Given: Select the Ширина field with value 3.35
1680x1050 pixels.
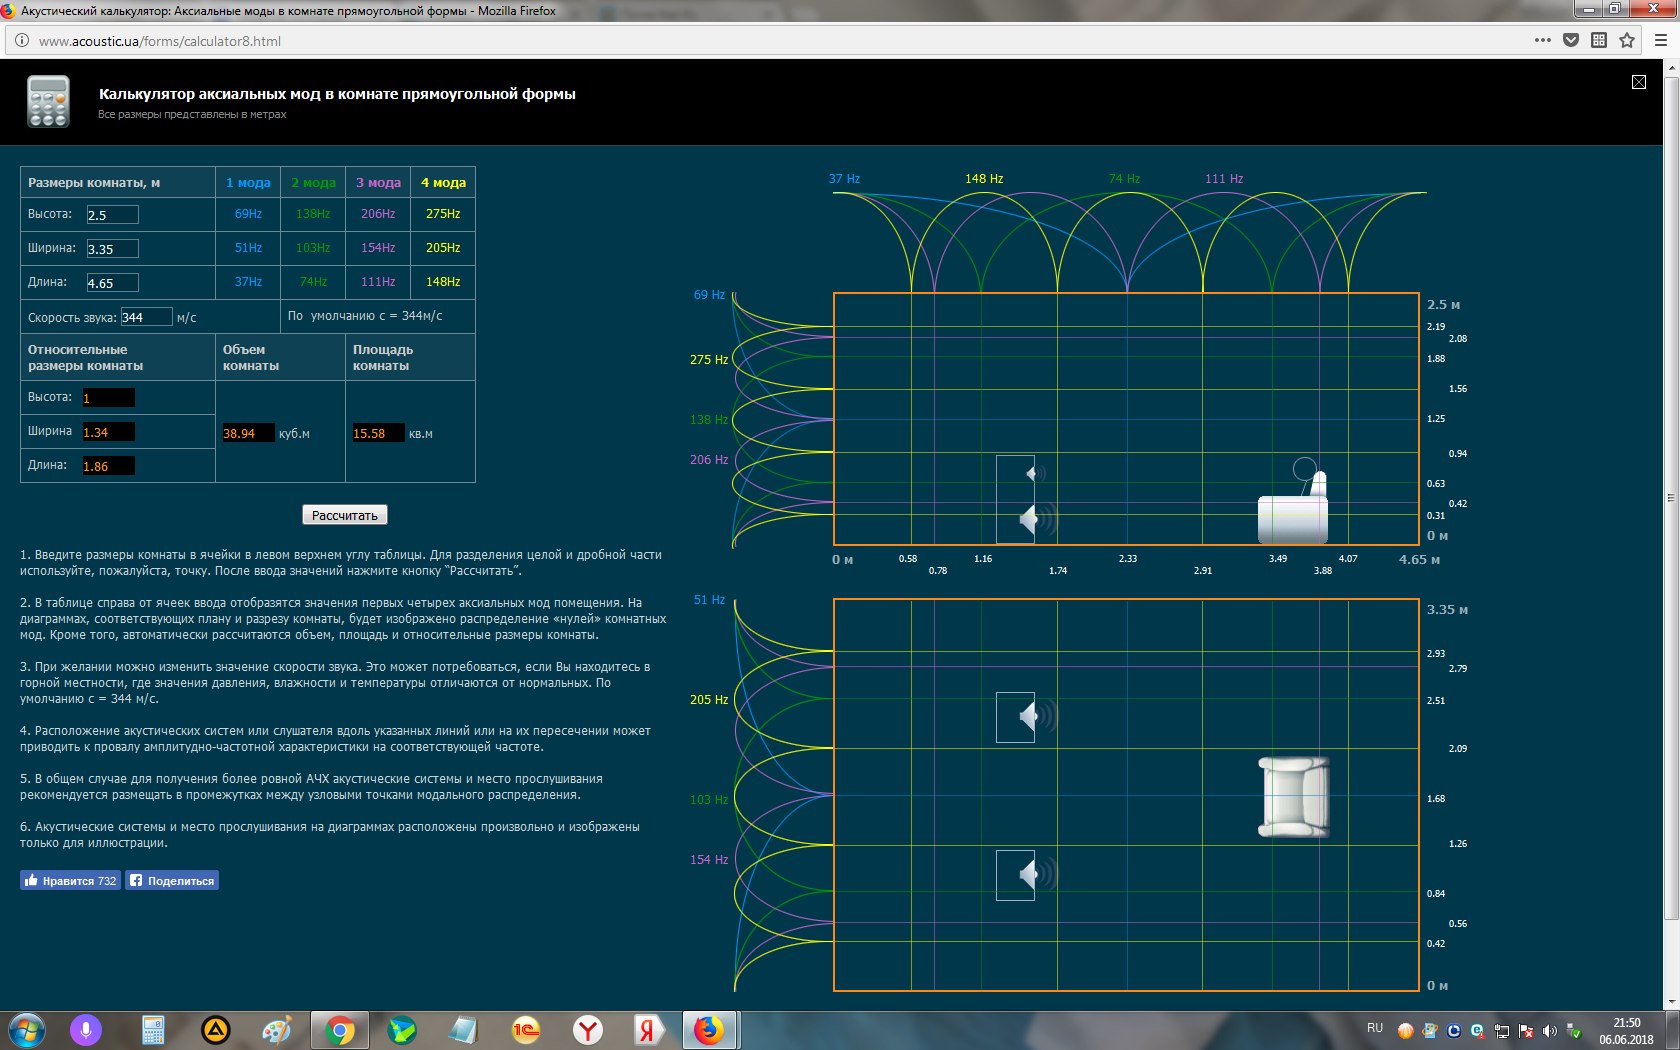Looking at the screenshot, I should (x=112, y=249).
